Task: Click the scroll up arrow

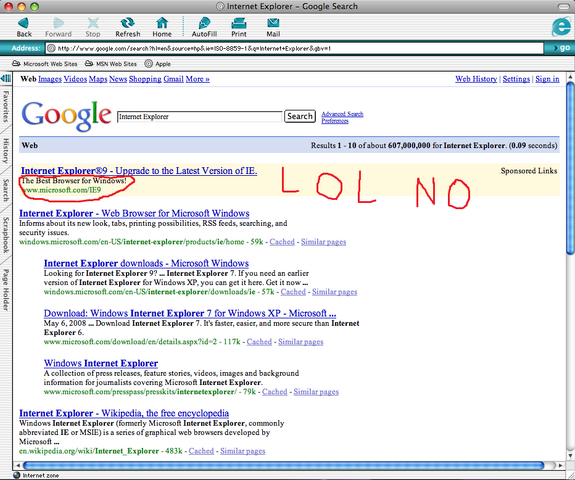Action: pos(570,77)
